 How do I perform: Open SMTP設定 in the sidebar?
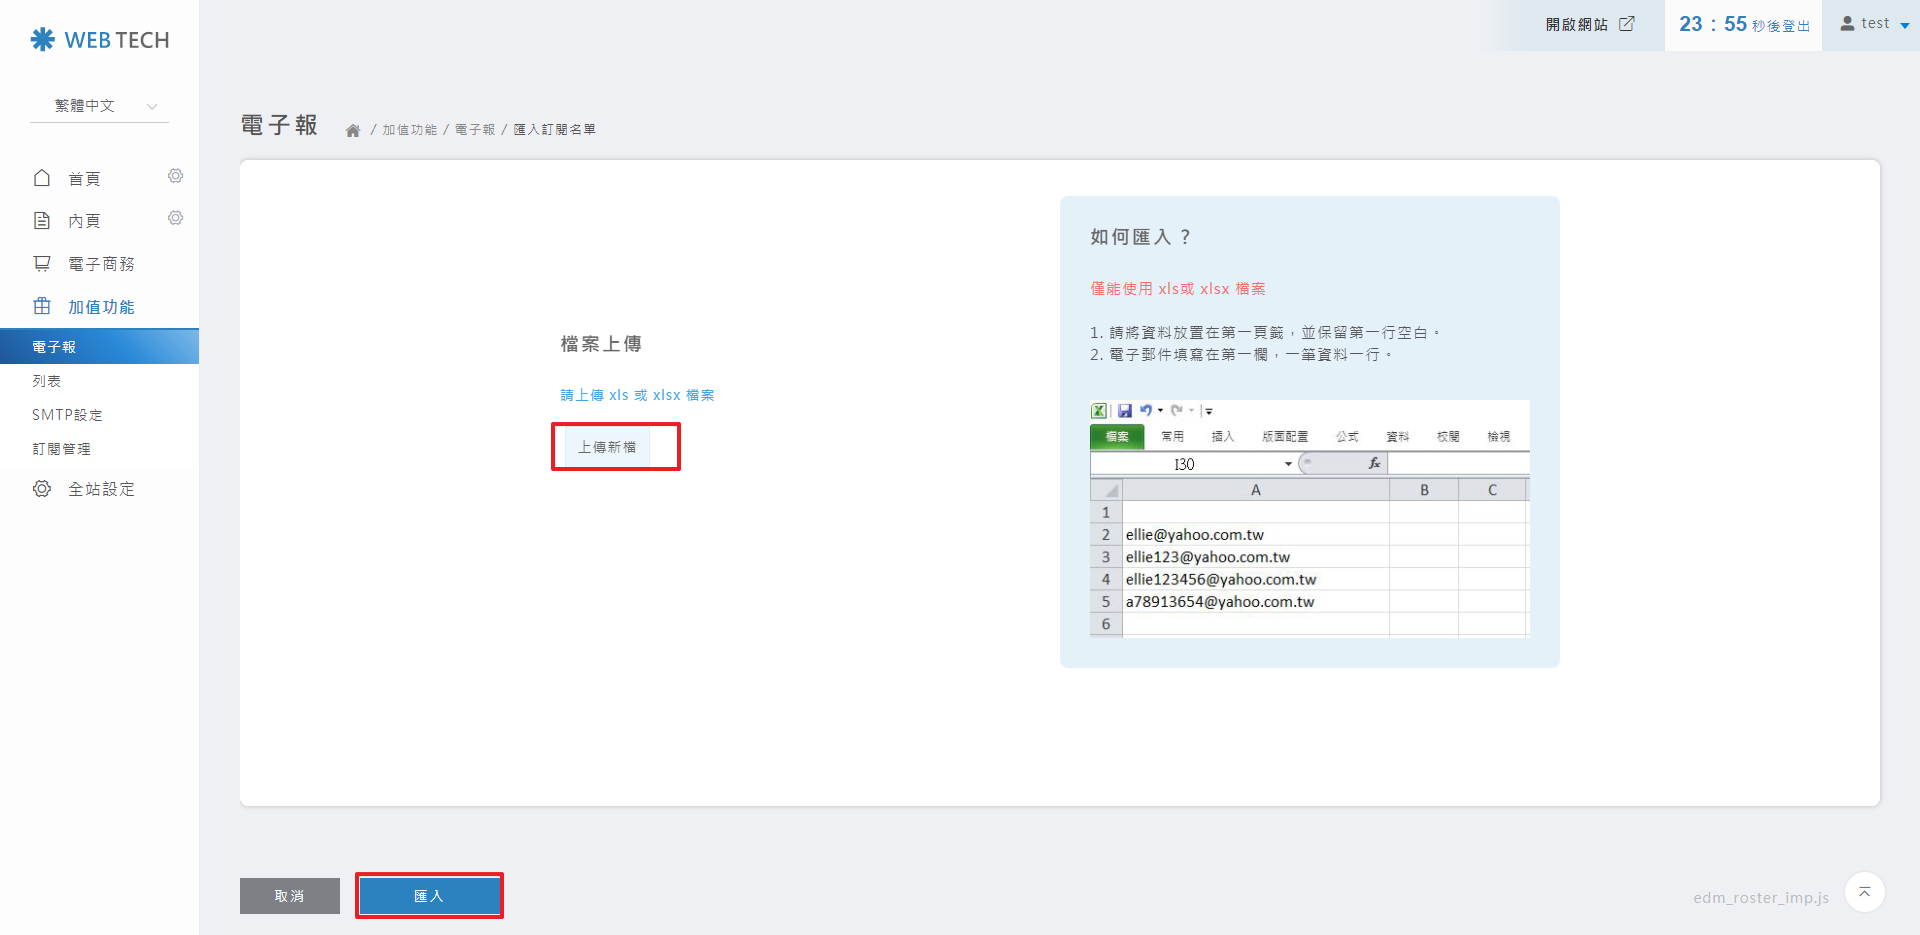tap(67, 415)
